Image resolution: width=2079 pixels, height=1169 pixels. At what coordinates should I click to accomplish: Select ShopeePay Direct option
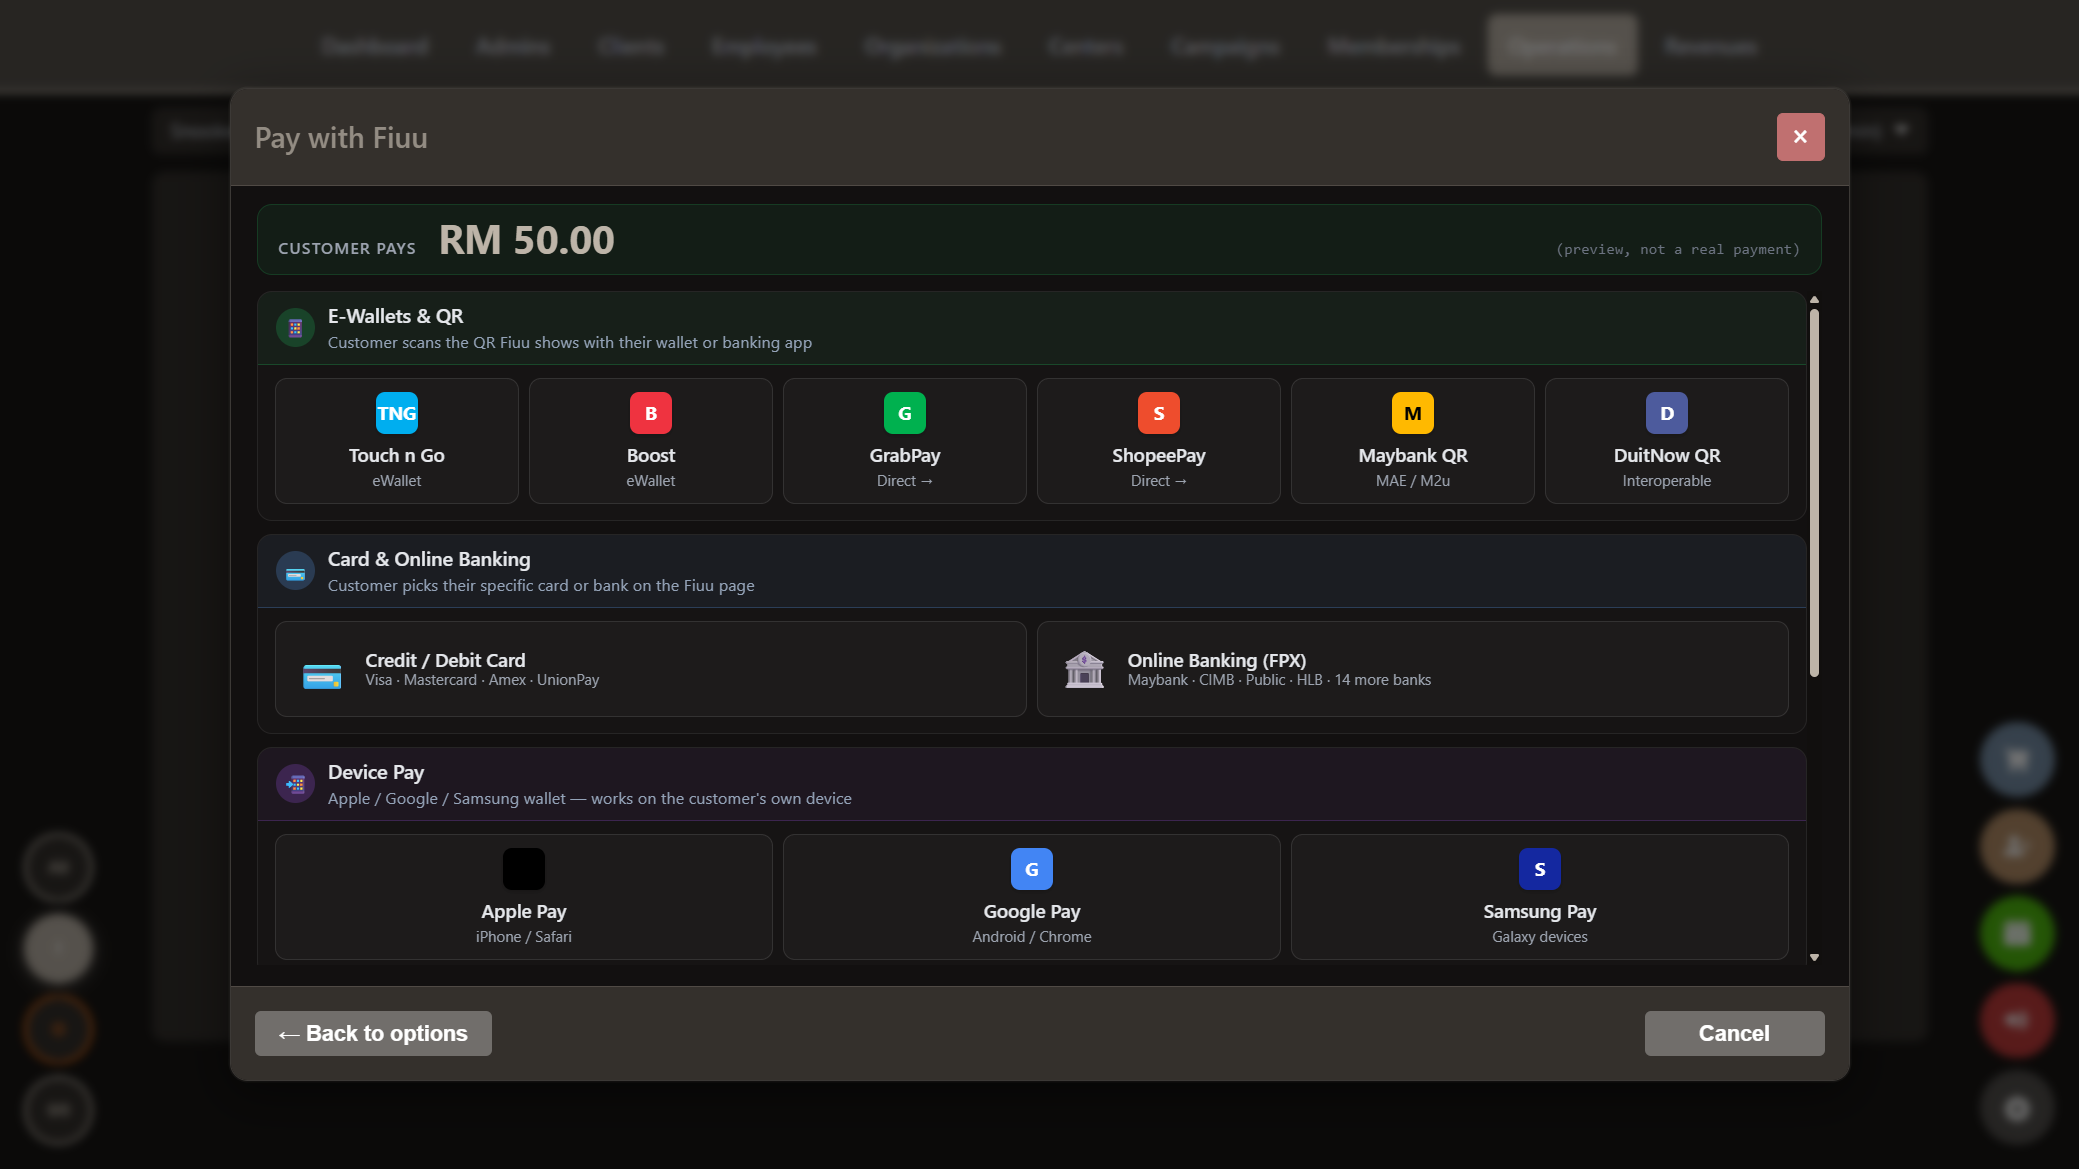(x=1159, y=441)
